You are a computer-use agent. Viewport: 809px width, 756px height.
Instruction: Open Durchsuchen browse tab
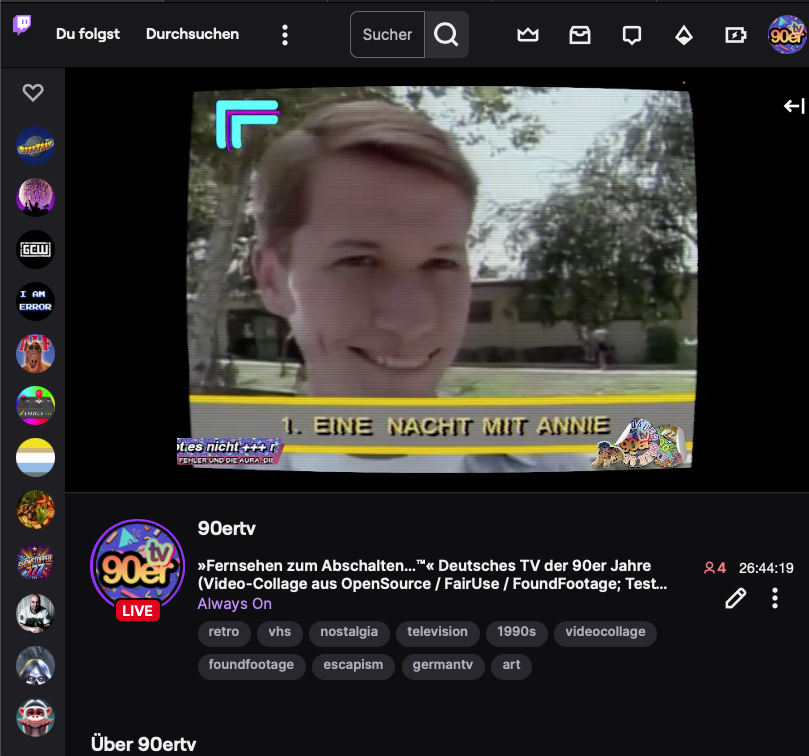[x=192, y=34]
